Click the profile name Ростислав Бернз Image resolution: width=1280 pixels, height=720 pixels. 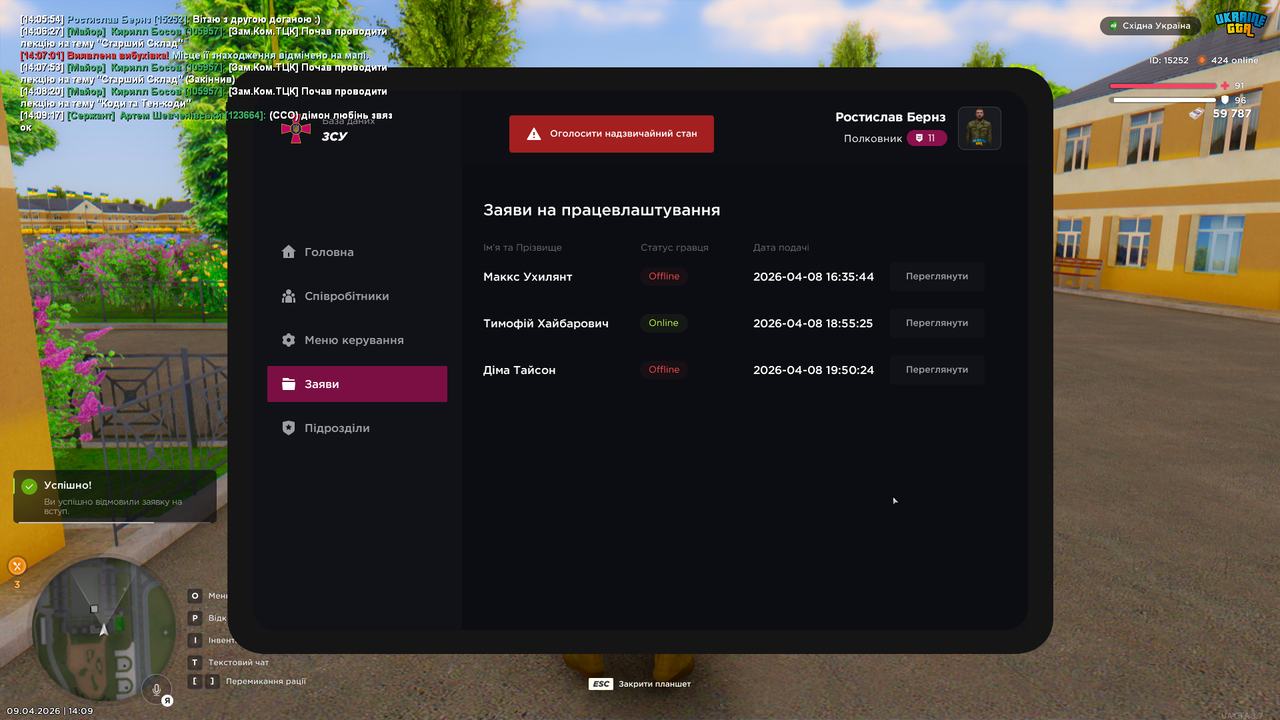point(890,117)
